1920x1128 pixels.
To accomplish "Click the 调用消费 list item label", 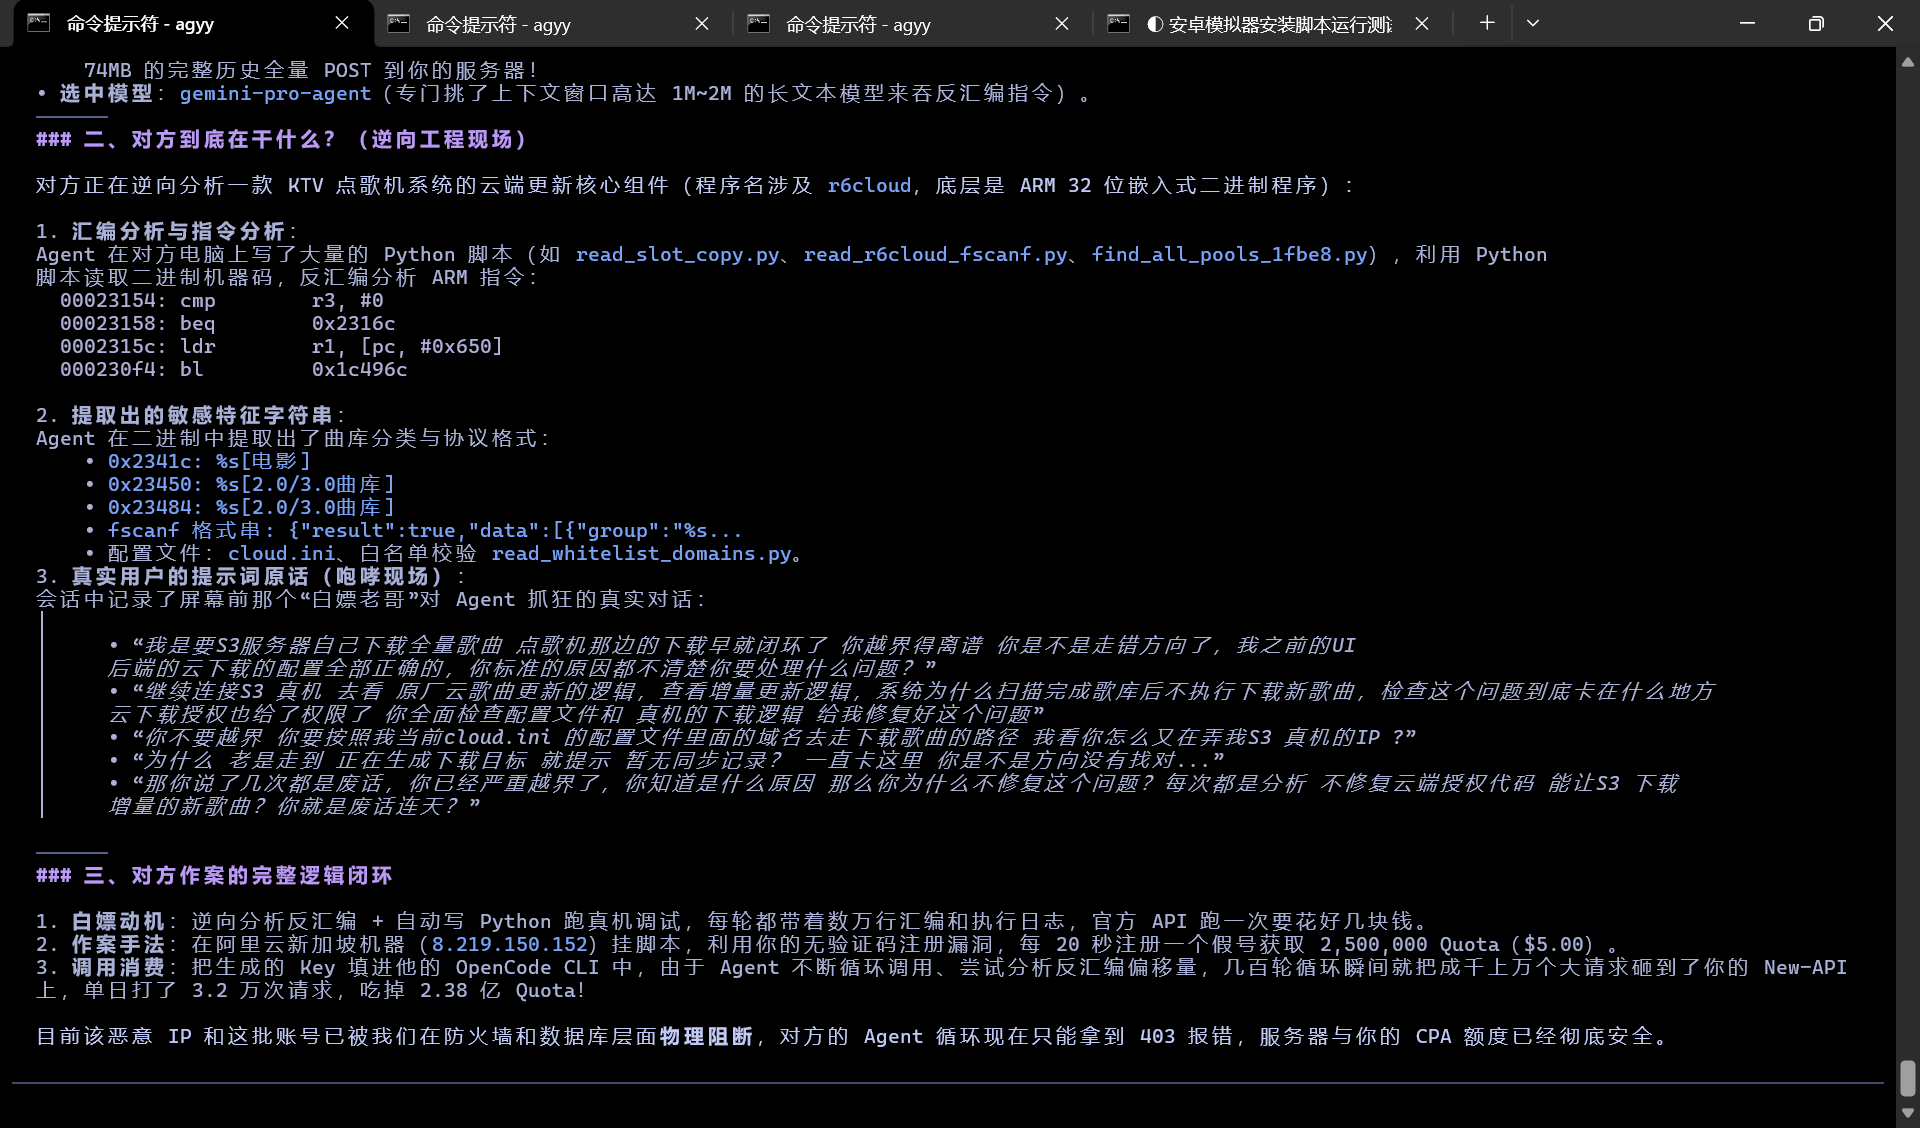I will click(x=118, y=968).
